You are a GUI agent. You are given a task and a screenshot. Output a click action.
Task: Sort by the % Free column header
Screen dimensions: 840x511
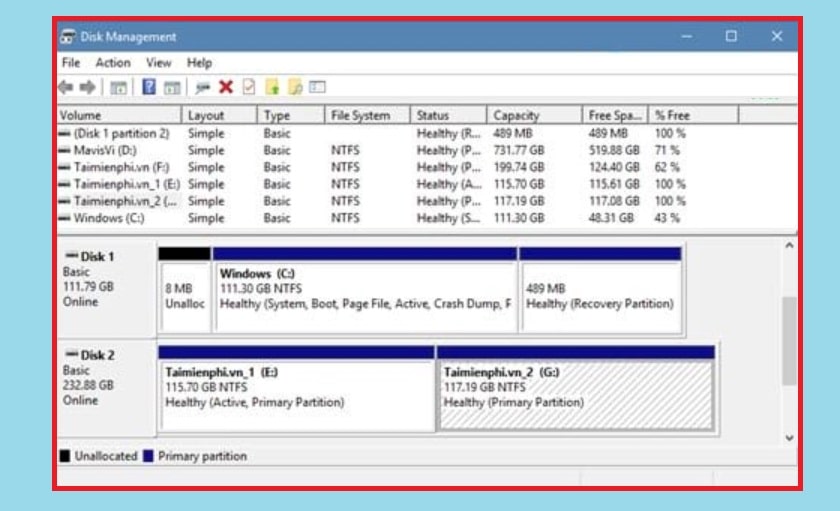pyautogui.click(x=694, y=115)
